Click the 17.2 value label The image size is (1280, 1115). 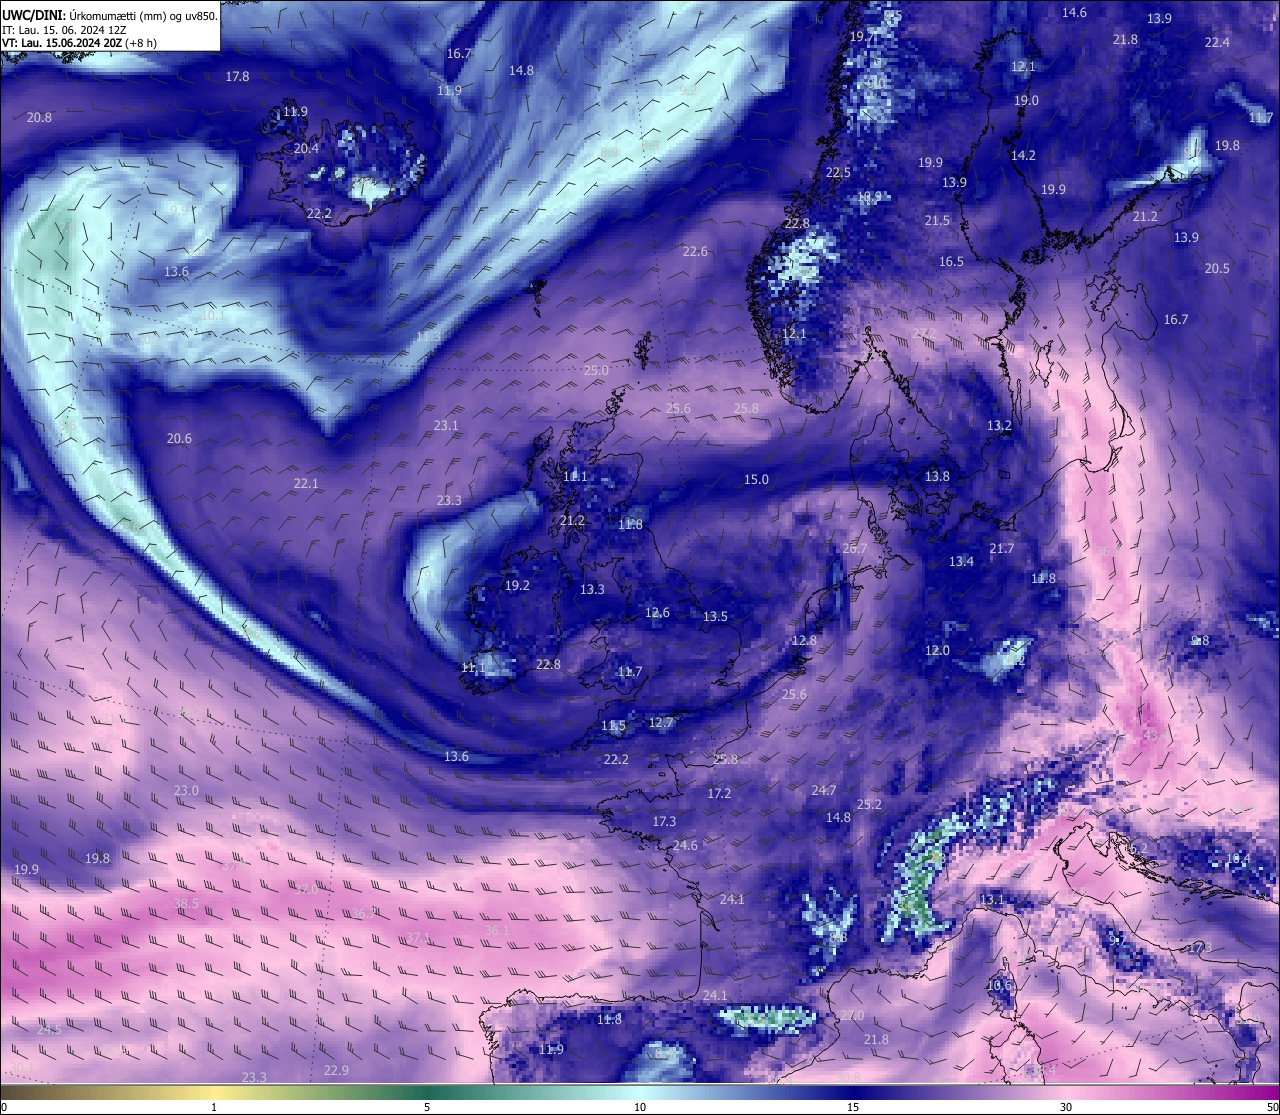[x=719, y=794]
